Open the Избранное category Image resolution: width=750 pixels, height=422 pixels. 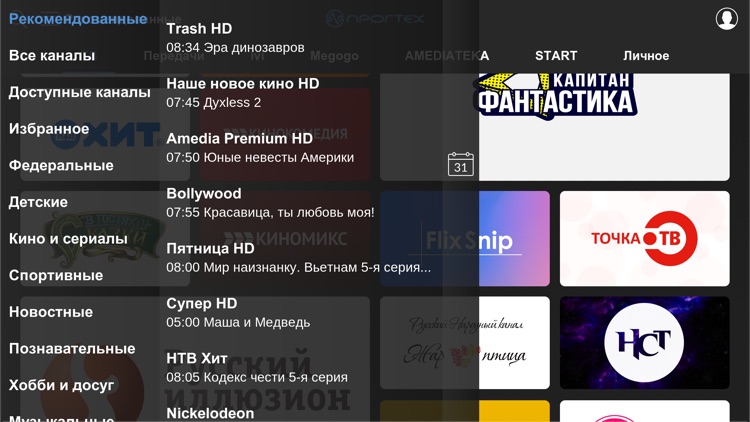pos(49,129)
